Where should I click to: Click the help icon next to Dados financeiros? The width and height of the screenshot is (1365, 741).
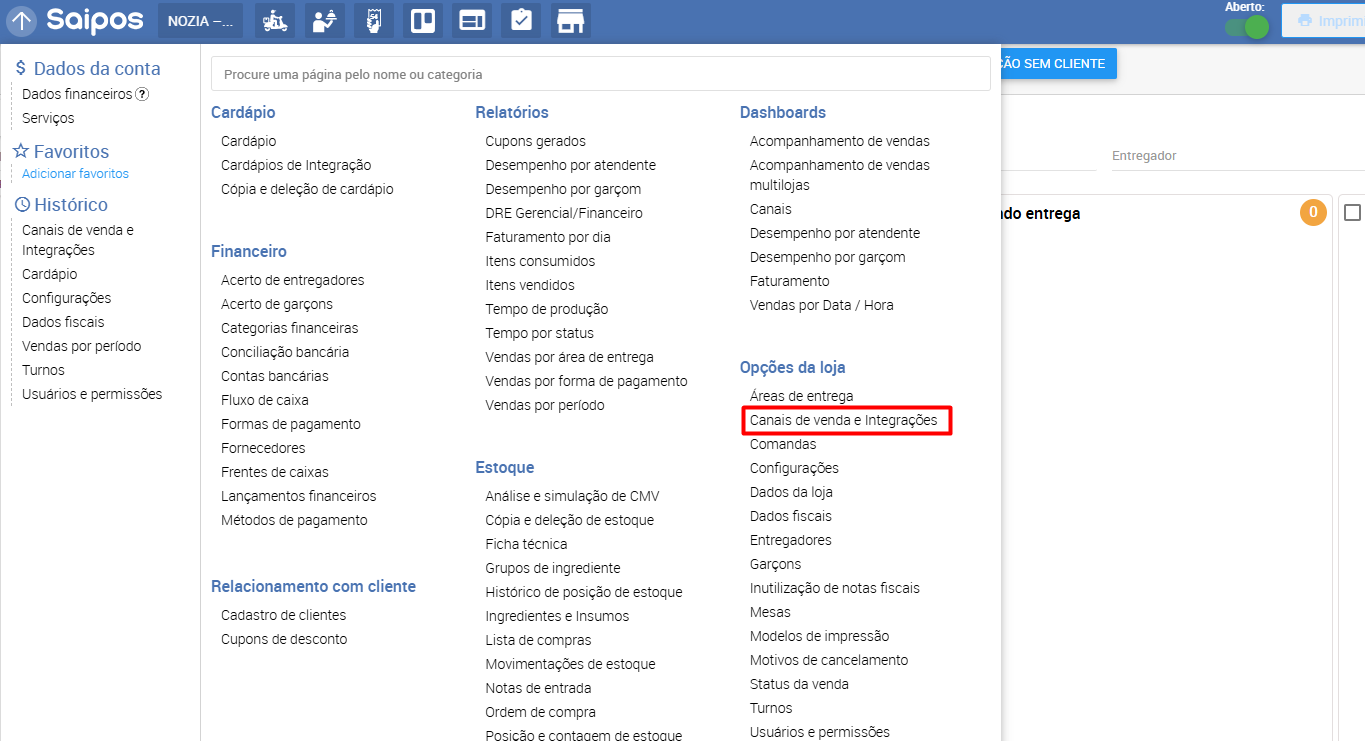point(142,94)
